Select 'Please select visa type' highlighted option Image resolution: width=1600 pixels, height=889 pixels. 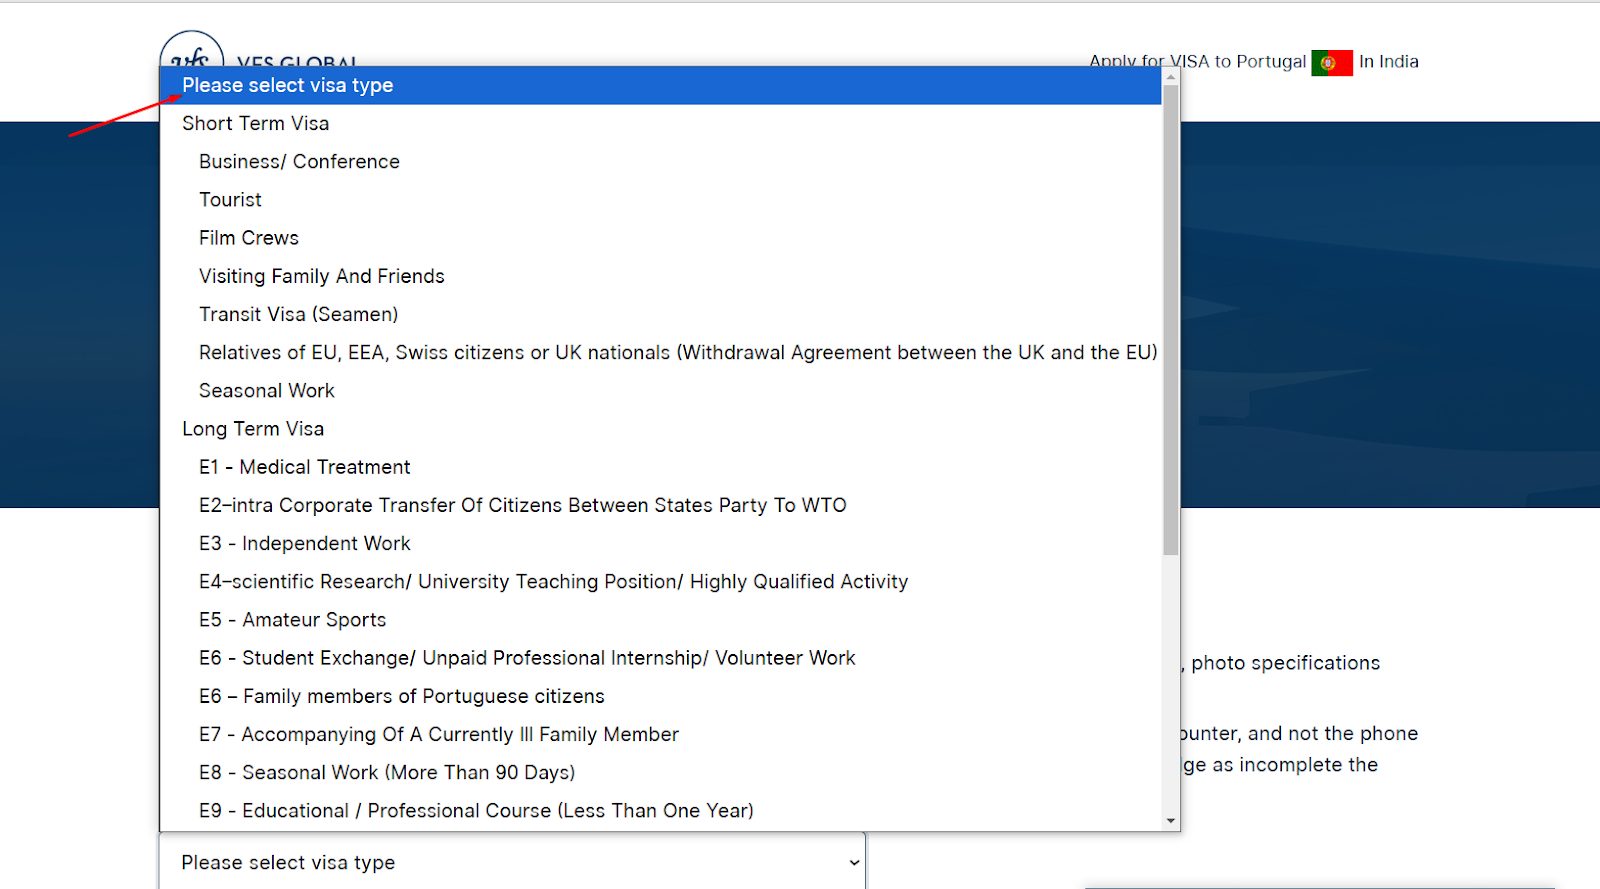[x=660, y=85]
